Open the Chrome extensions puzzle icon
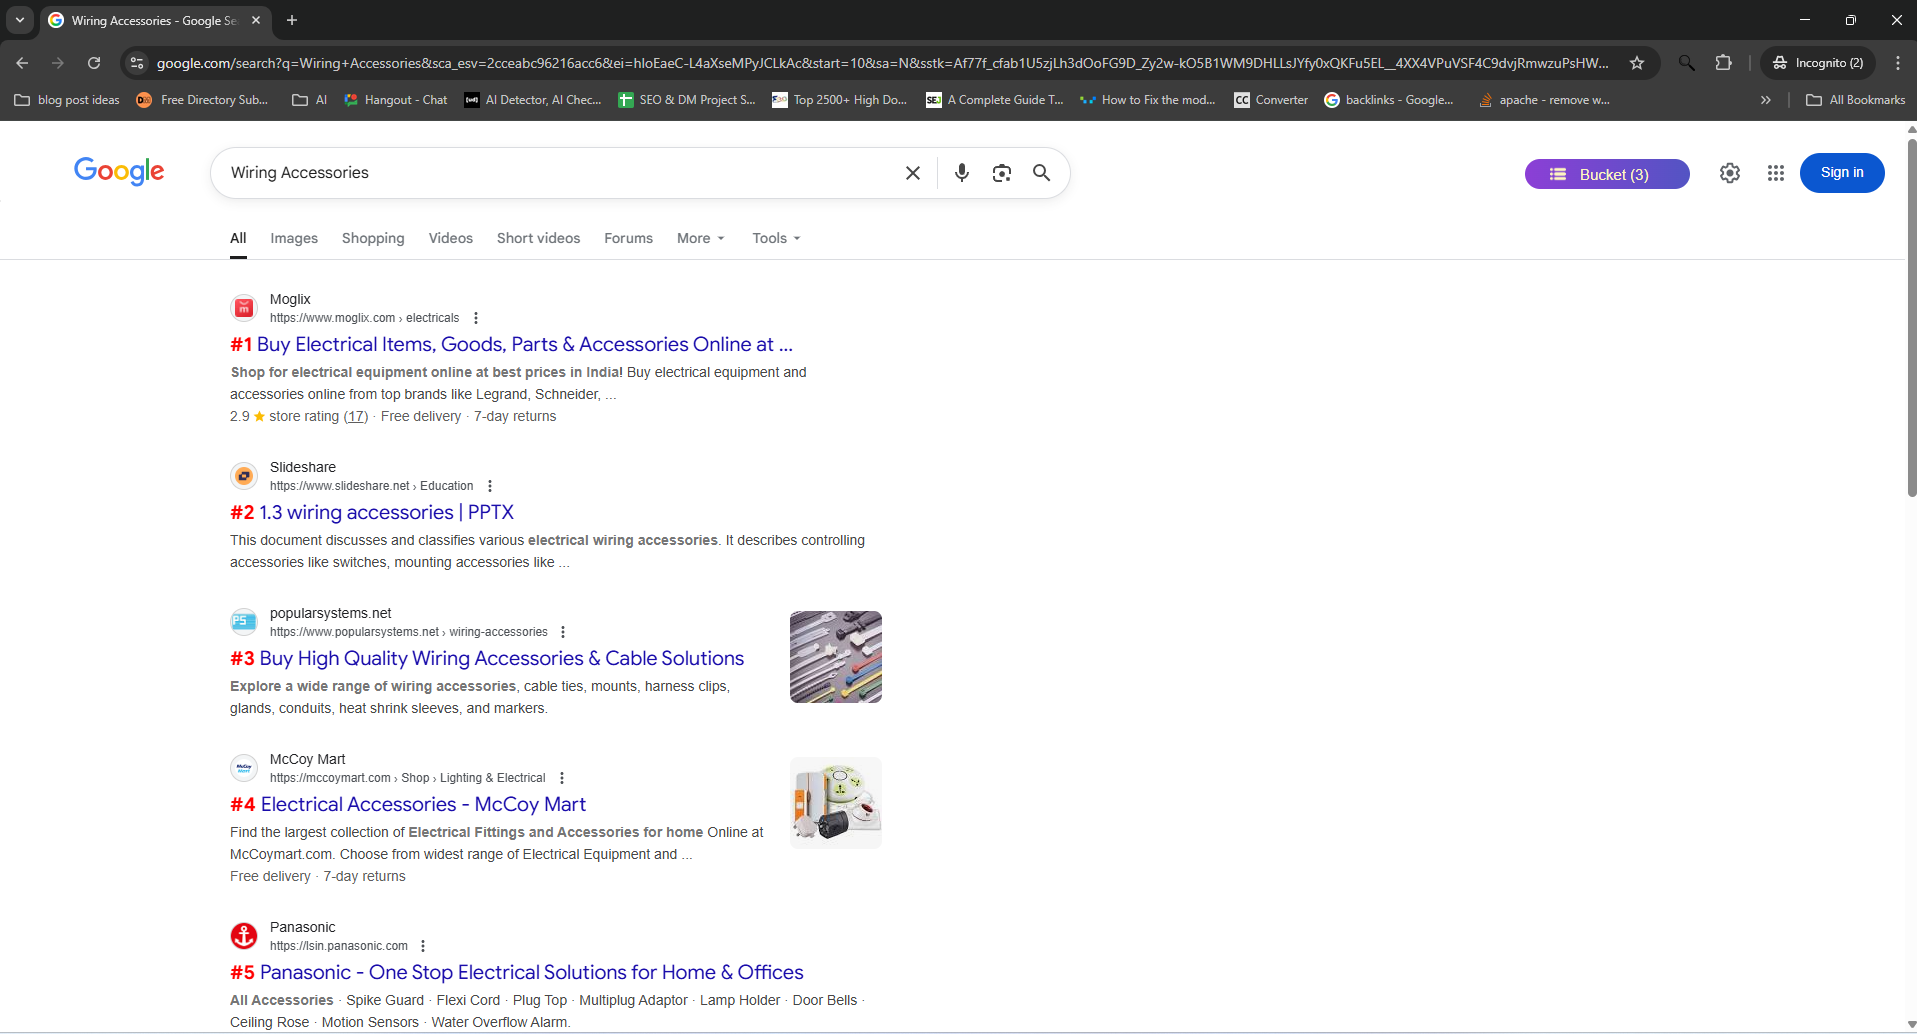 [x=1724, y=63]
